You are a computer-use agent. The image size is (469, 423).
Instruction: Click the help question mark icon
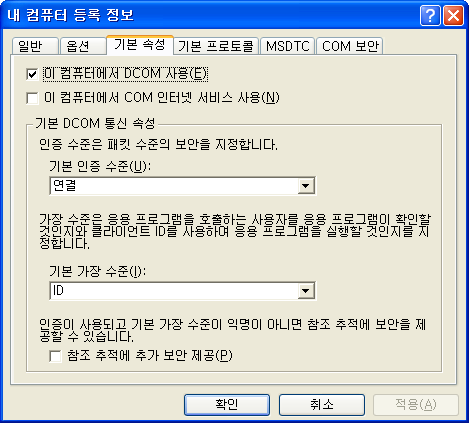(x=430, y=15)
